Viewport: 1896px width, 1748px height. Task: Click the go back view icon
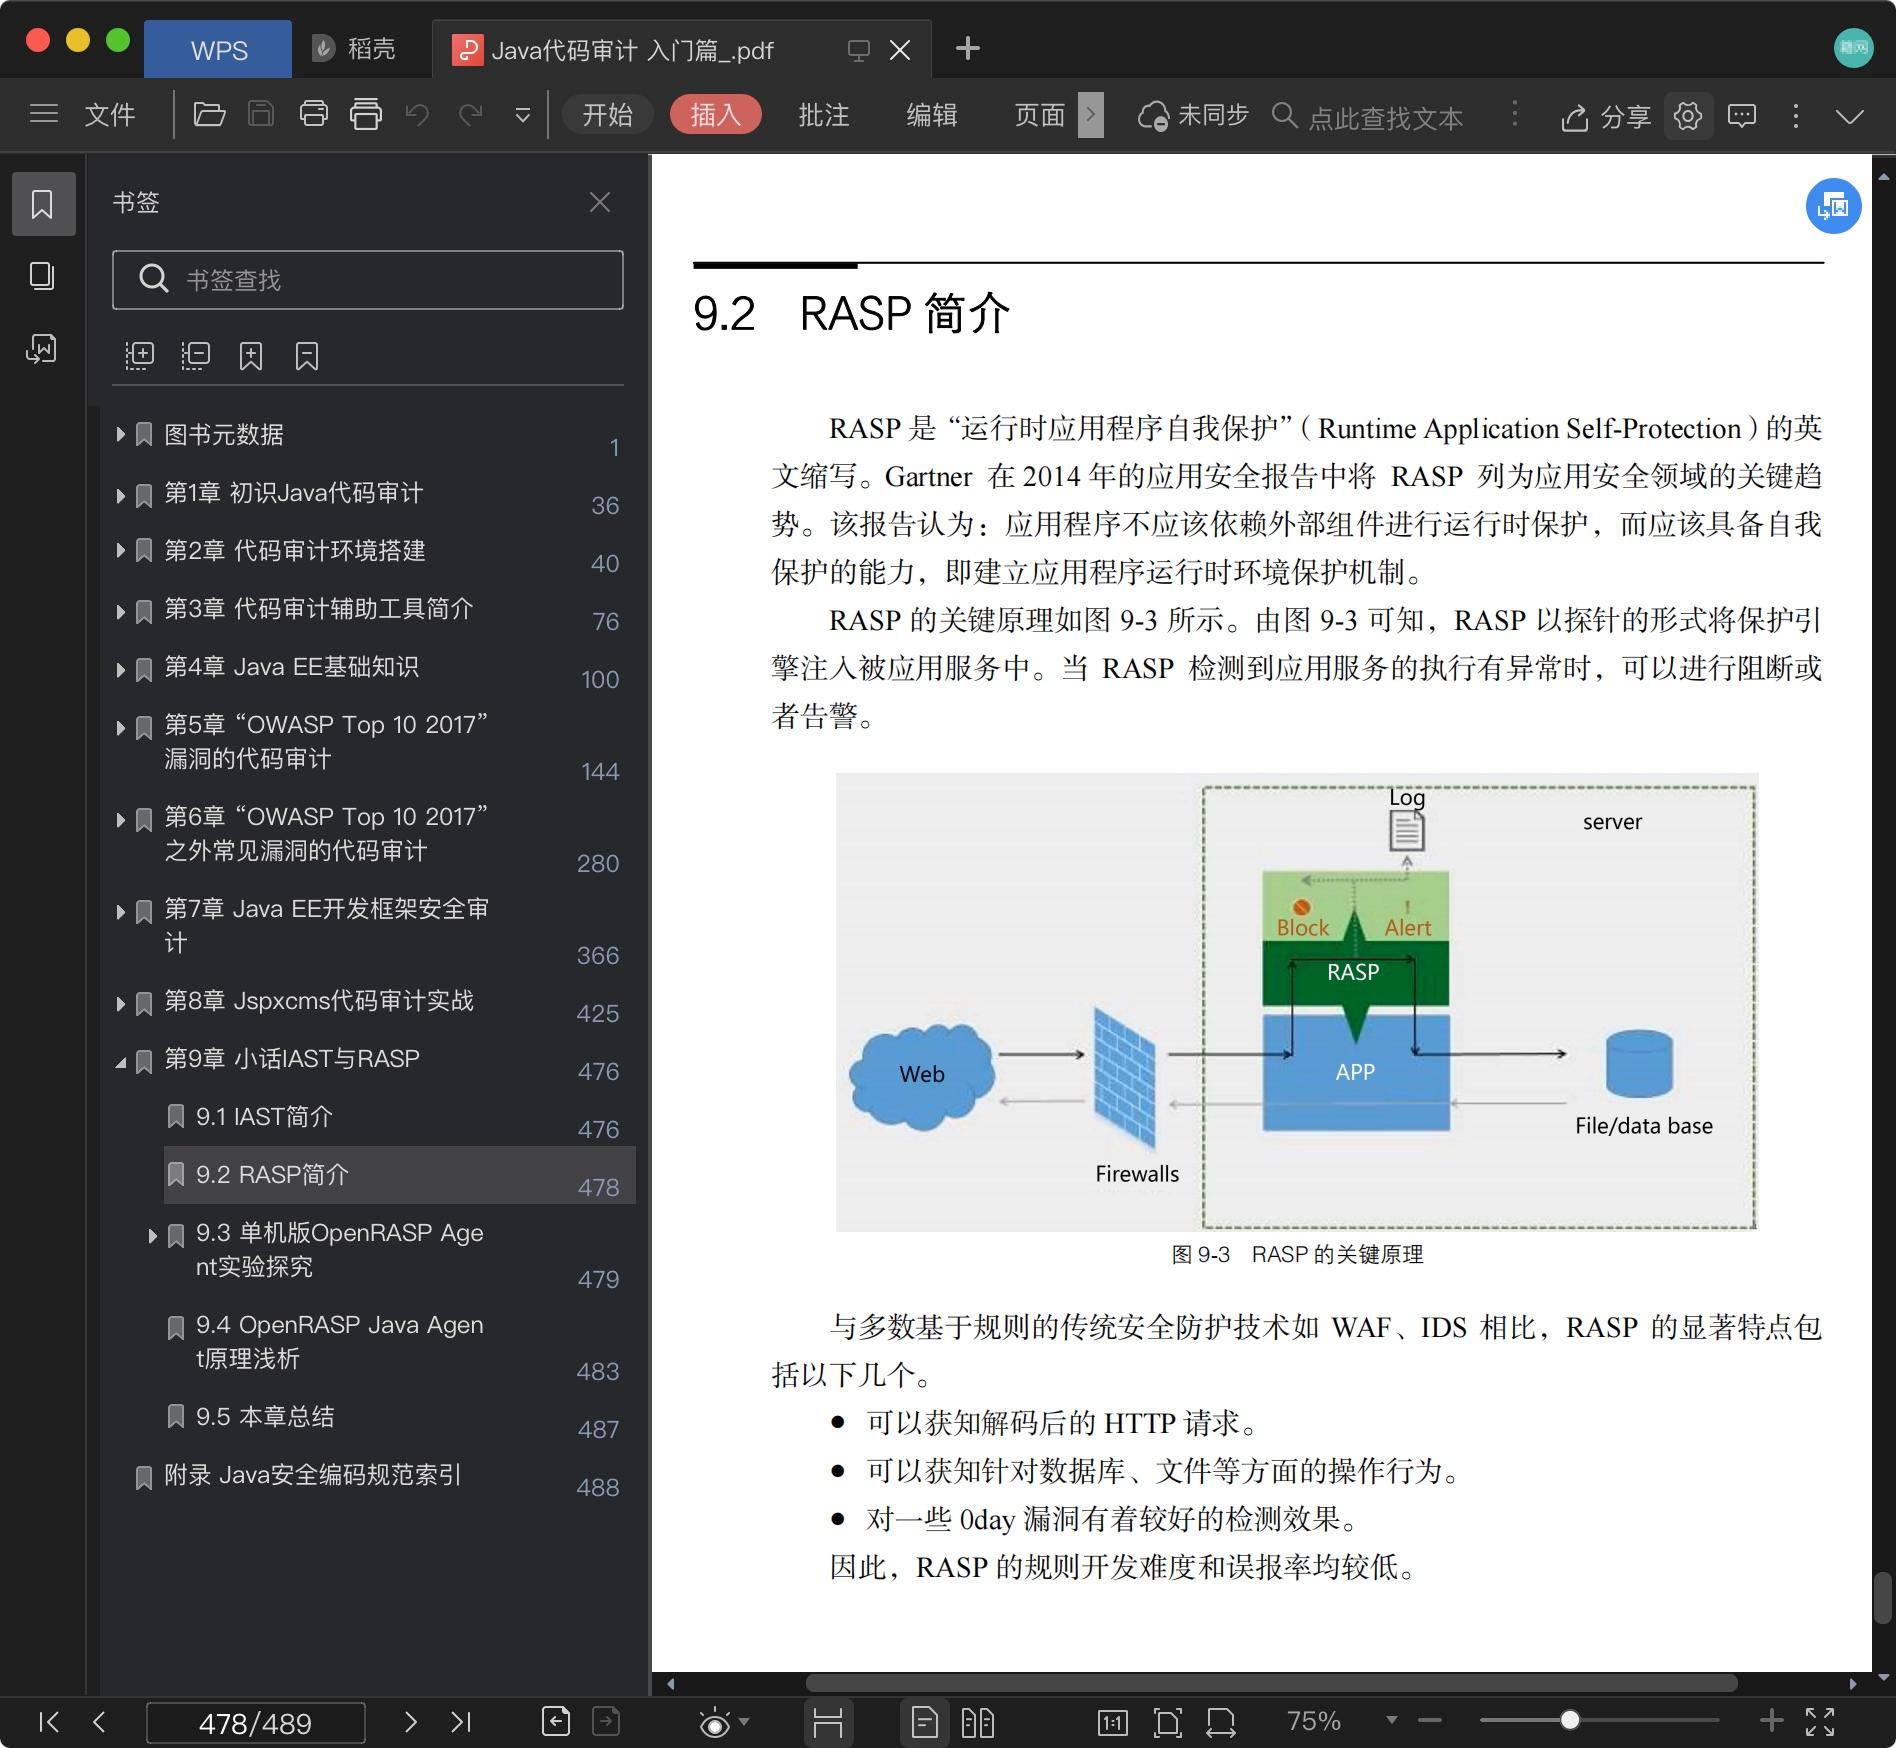coord(555,1721)
